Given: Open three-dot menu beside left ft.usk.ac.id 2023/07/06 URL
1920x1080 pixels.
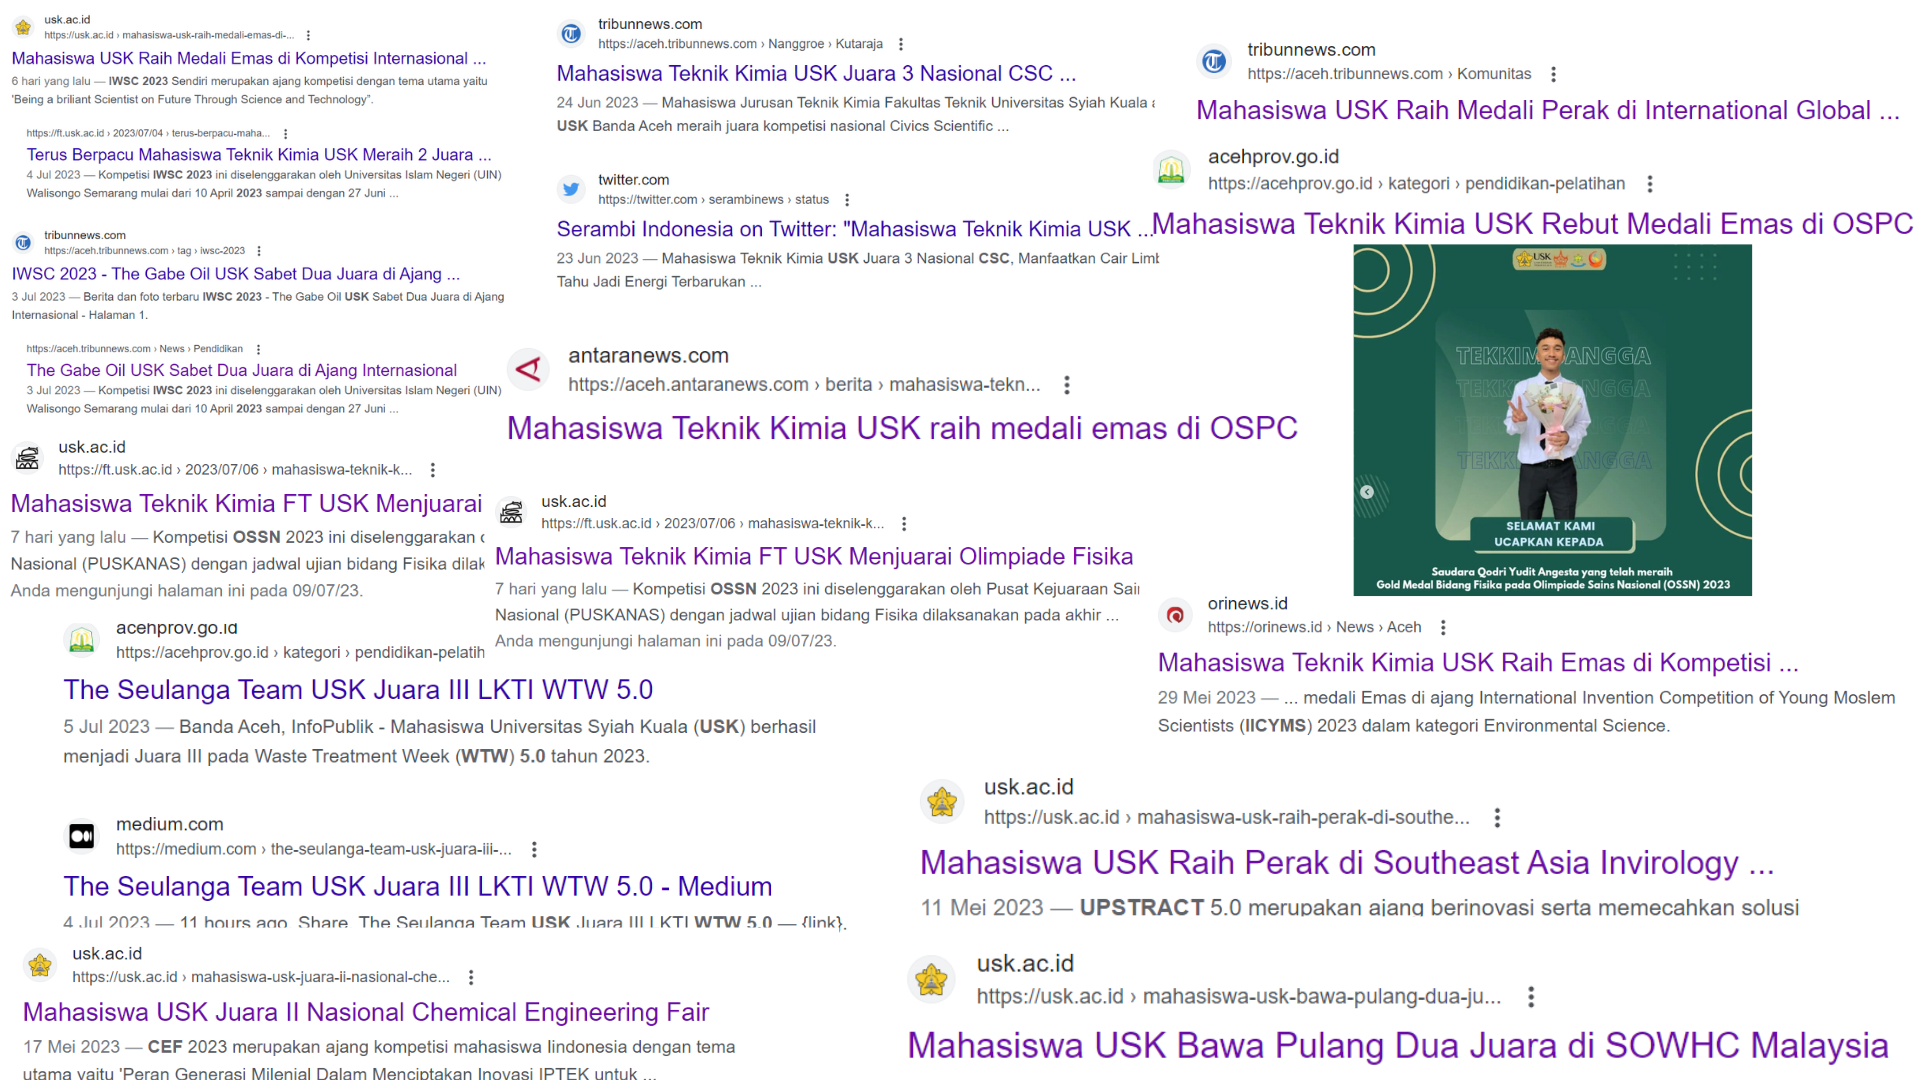Looking at the screenshot, I should [x=432, y=470].
